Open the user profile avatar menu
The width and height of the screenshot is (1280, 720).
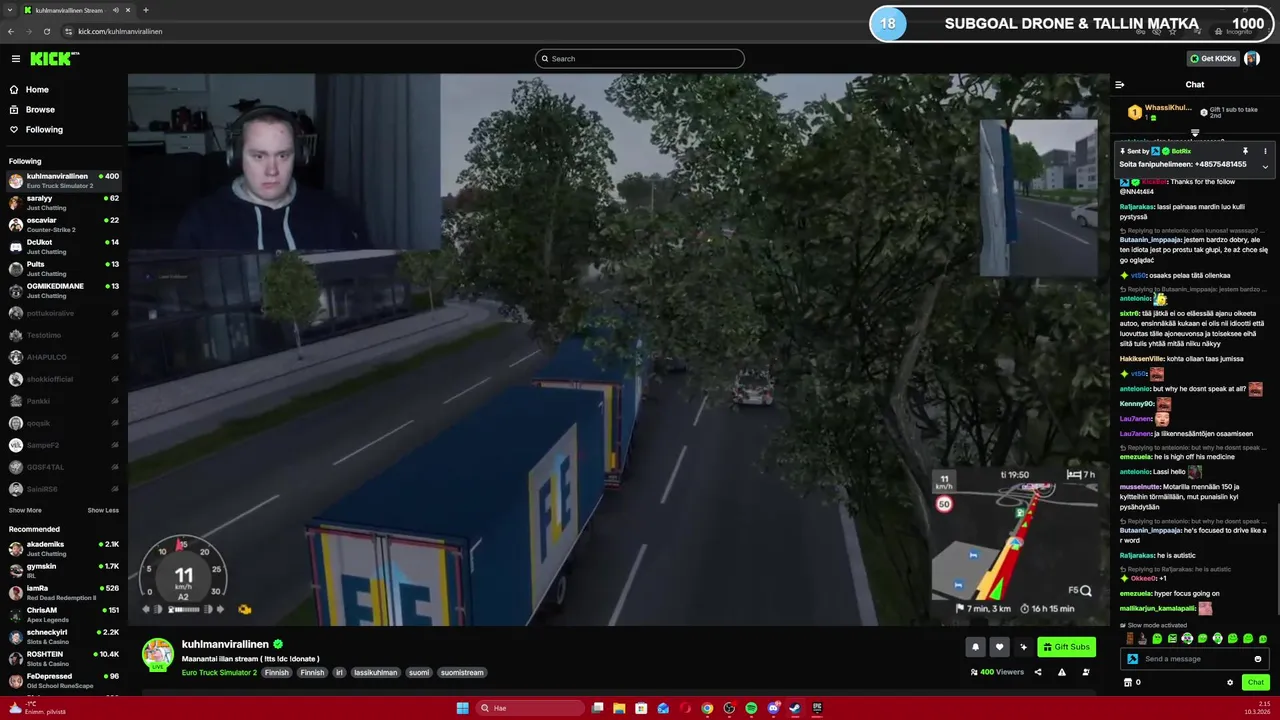click(1252, 58)
